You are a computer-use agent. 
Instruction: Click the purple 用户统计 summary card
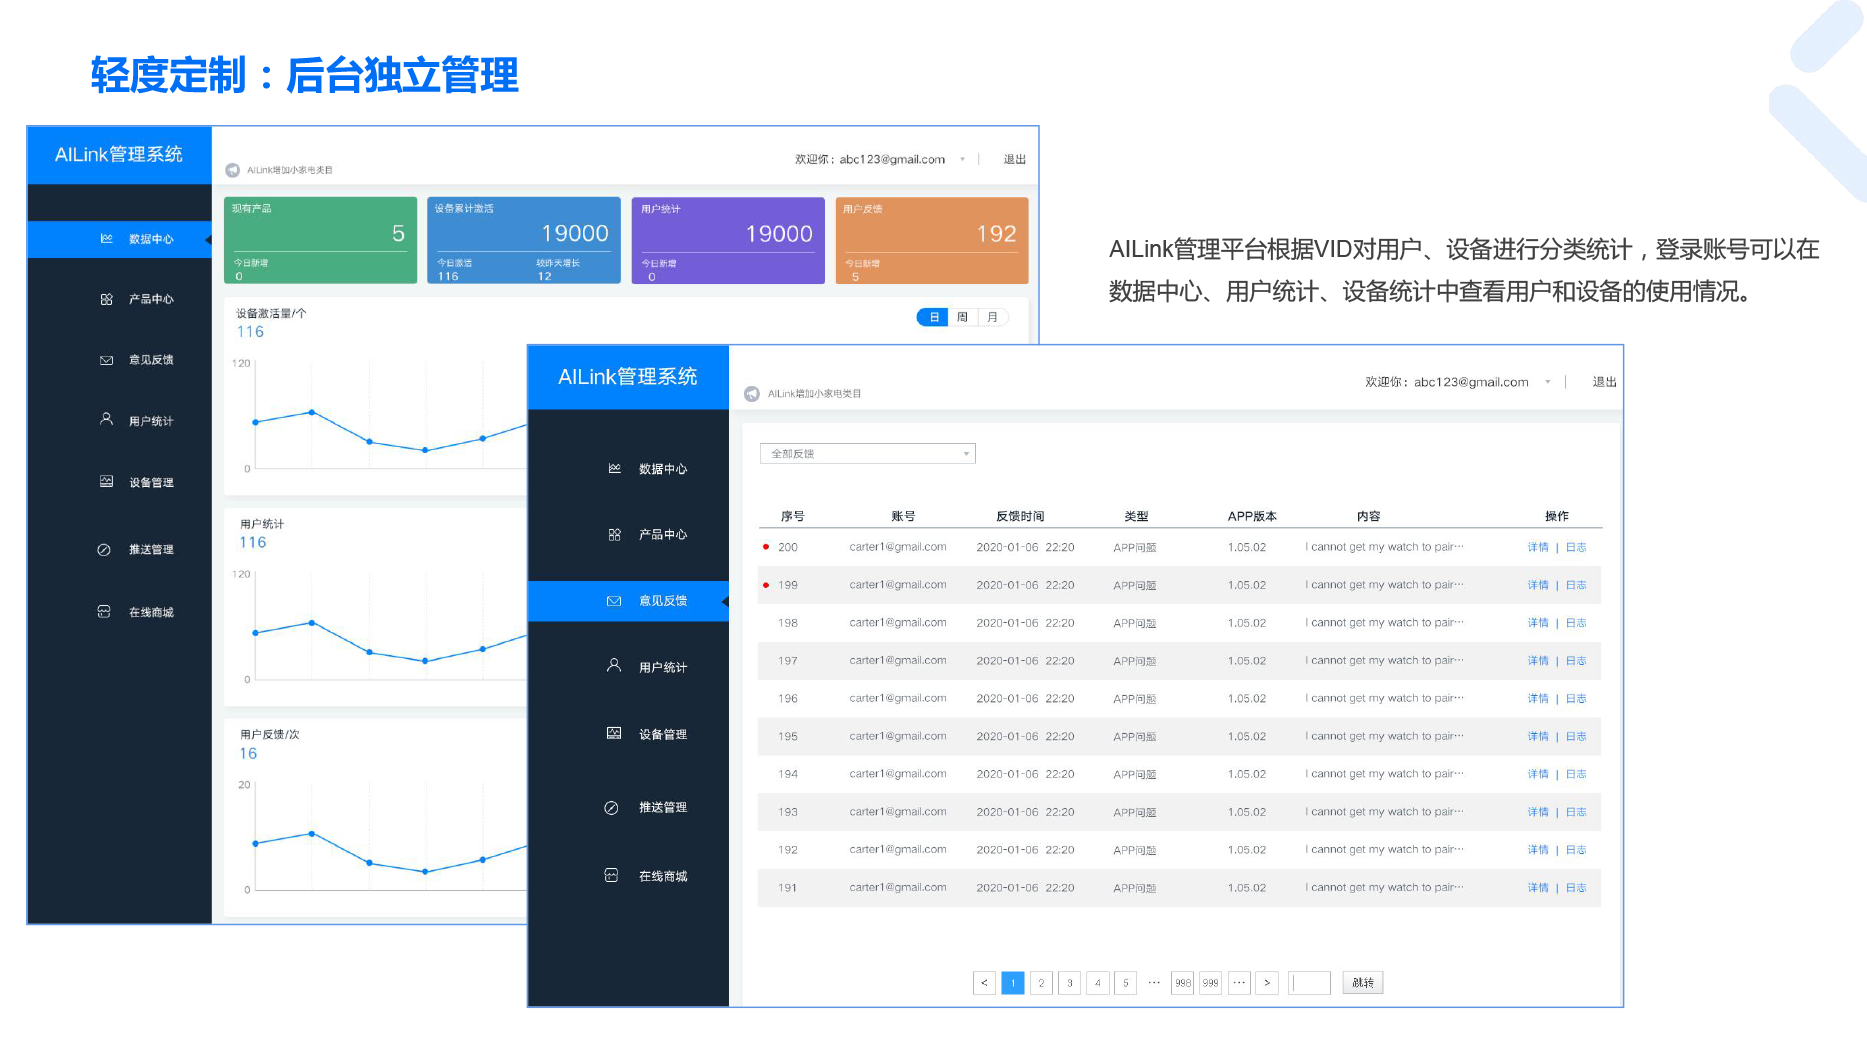click(728, 240)
